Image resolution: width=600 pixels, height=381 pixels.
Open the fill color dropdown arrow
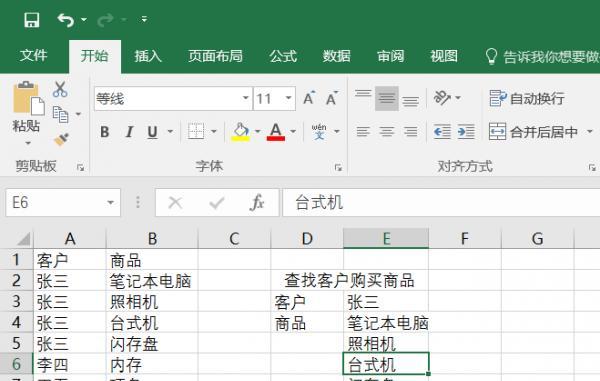click(x=258, y=132)
